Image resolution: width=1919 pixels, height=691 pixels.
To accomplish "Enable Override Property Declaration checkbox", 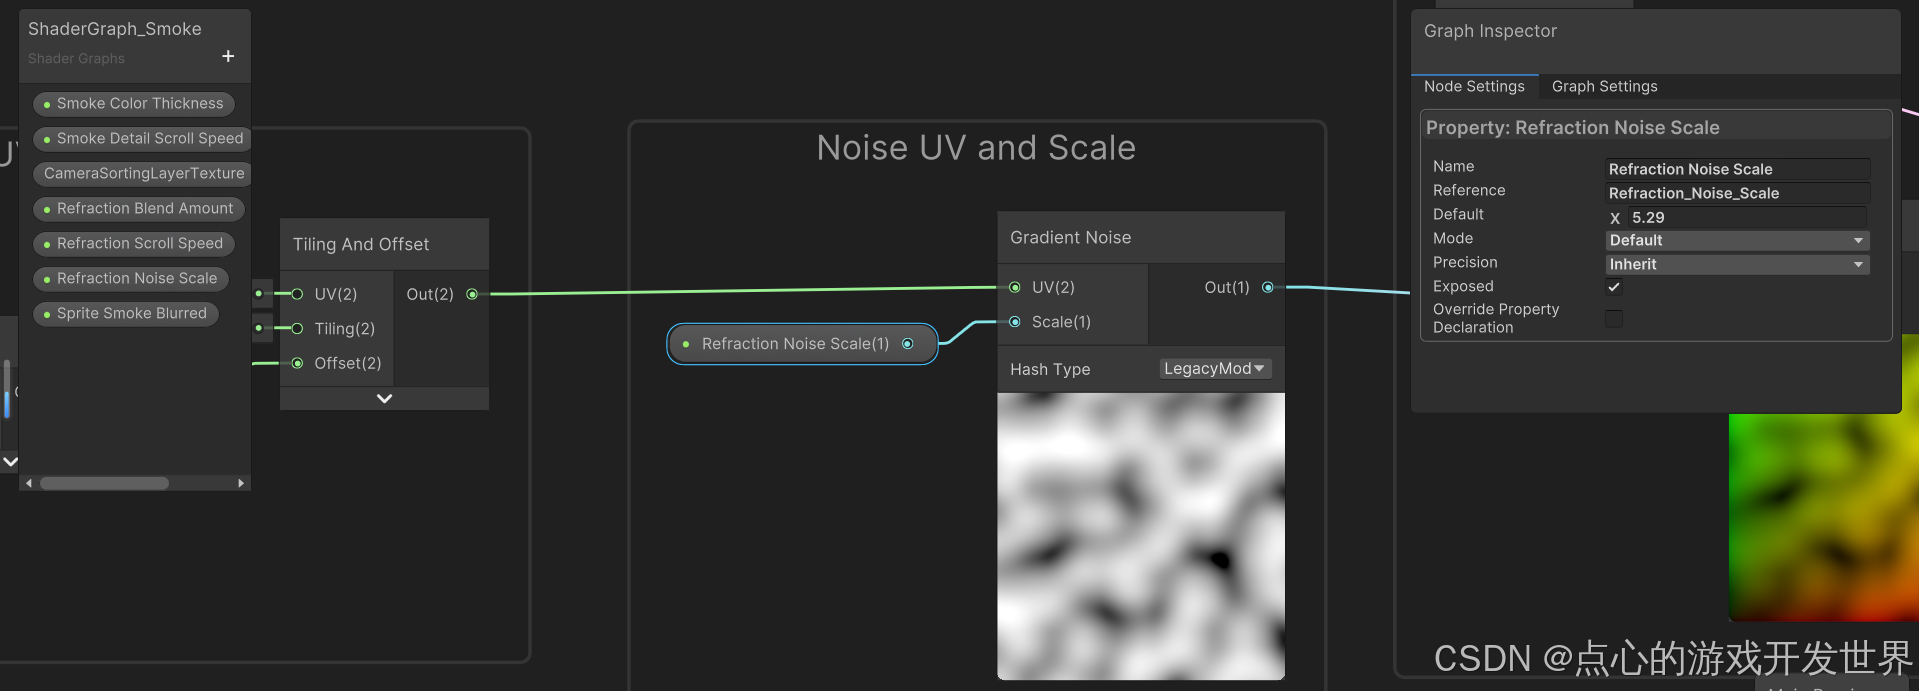I will [x=1614, y=318].
